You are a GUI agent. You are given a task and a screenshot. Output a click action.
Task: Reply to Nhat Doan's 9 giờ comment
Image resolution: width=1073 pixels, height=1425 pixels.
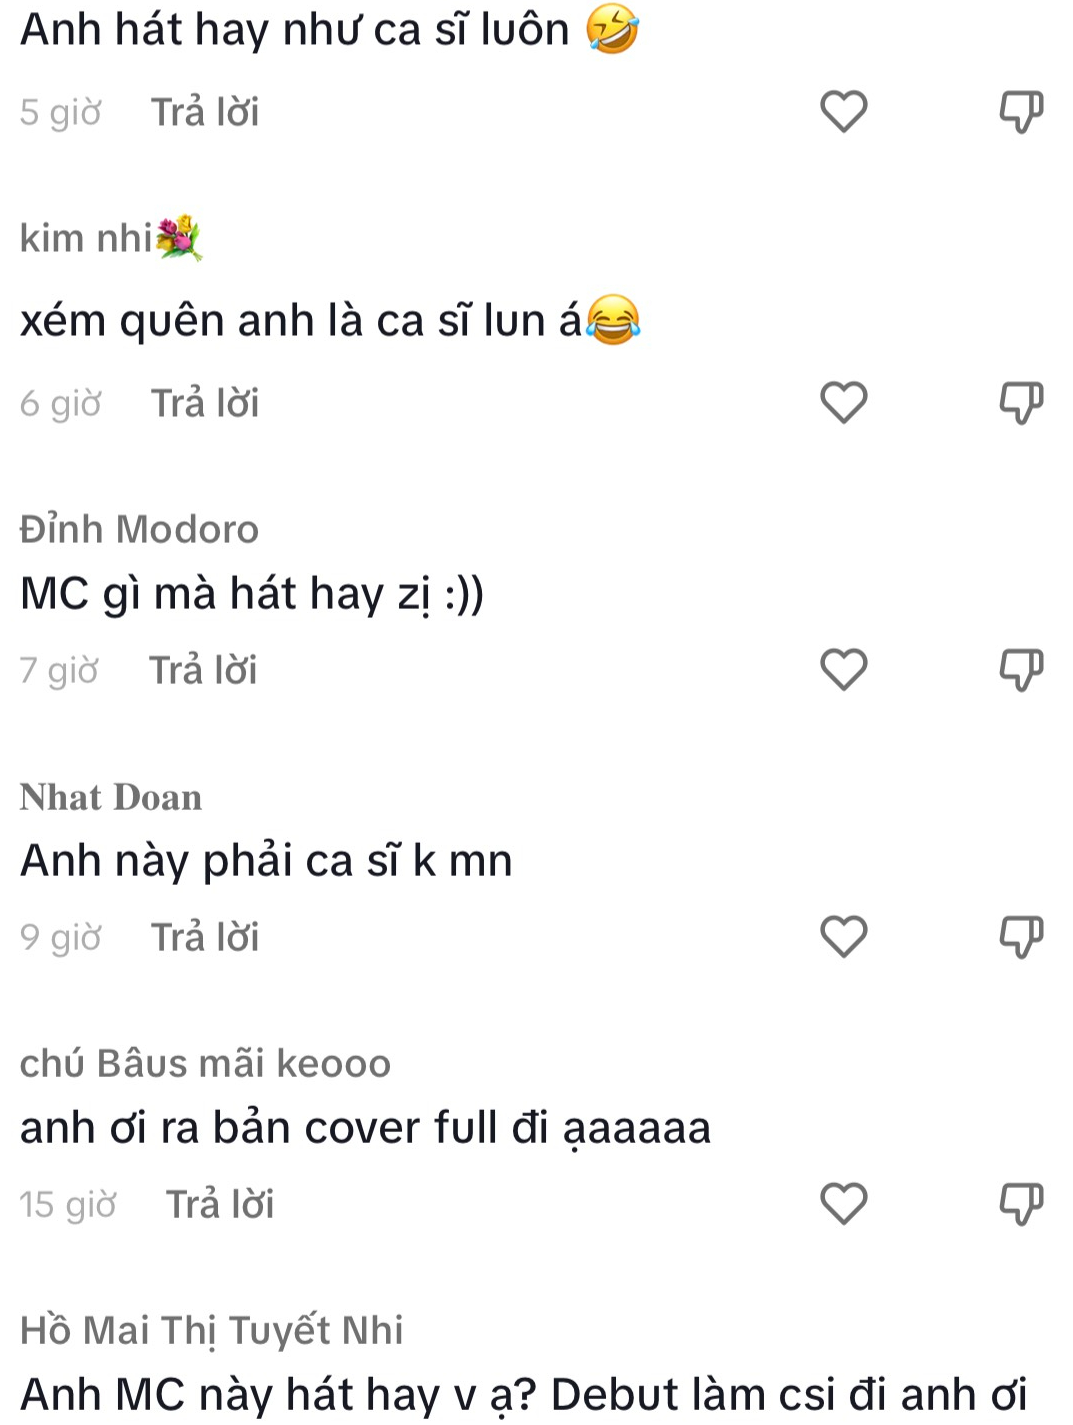(205, 937)
